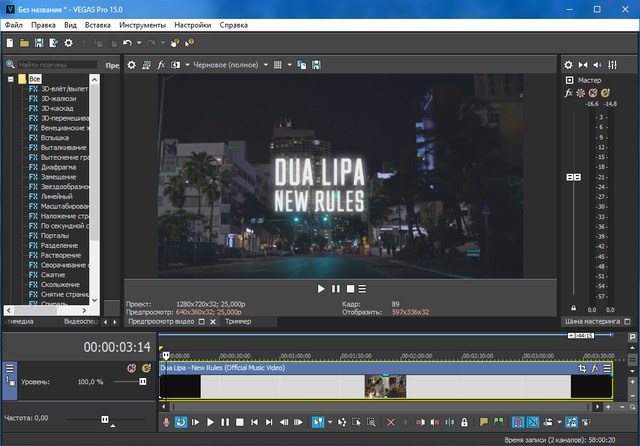Screen dimensions: 640x446
Task: Toggle the split screen view in preview
Action: coord(176,65)
